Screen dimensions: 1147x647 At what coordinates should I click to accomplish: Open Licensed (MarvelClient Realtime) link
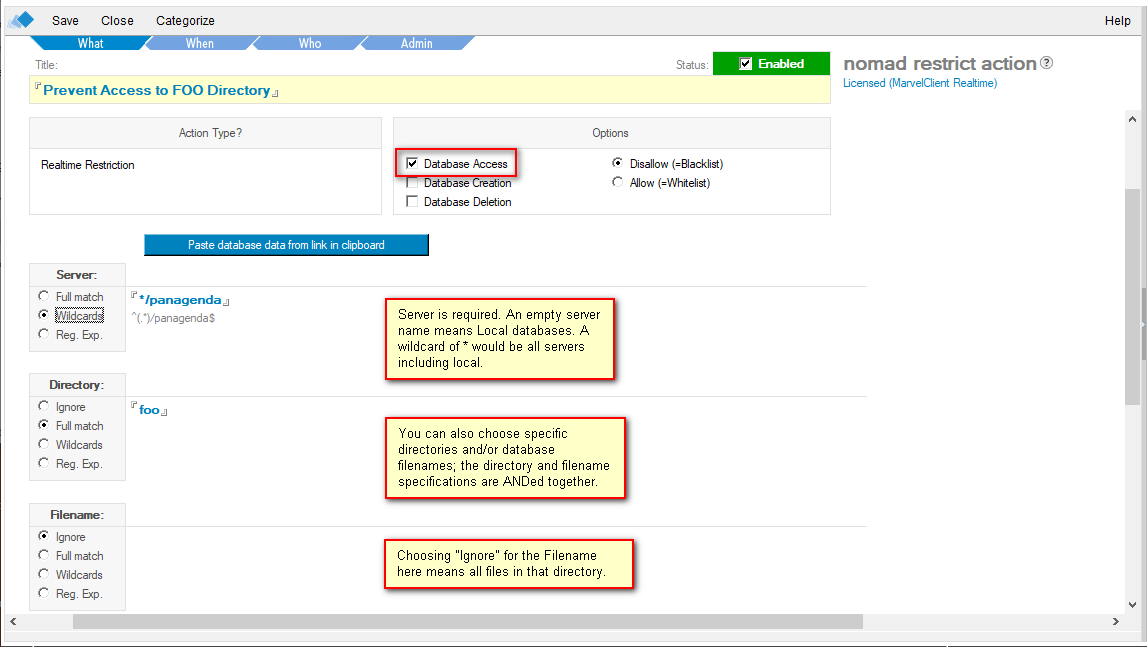point(919,83)
